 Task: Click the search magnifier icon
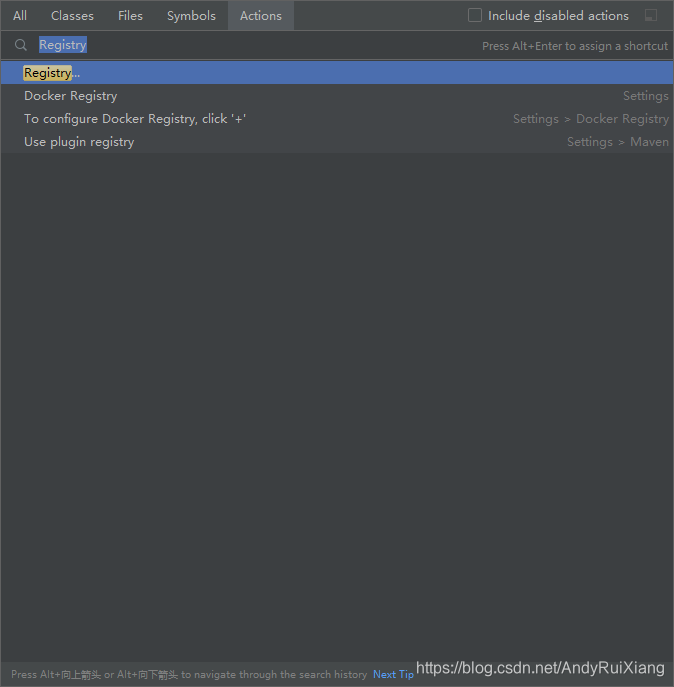tap(21, 45)
